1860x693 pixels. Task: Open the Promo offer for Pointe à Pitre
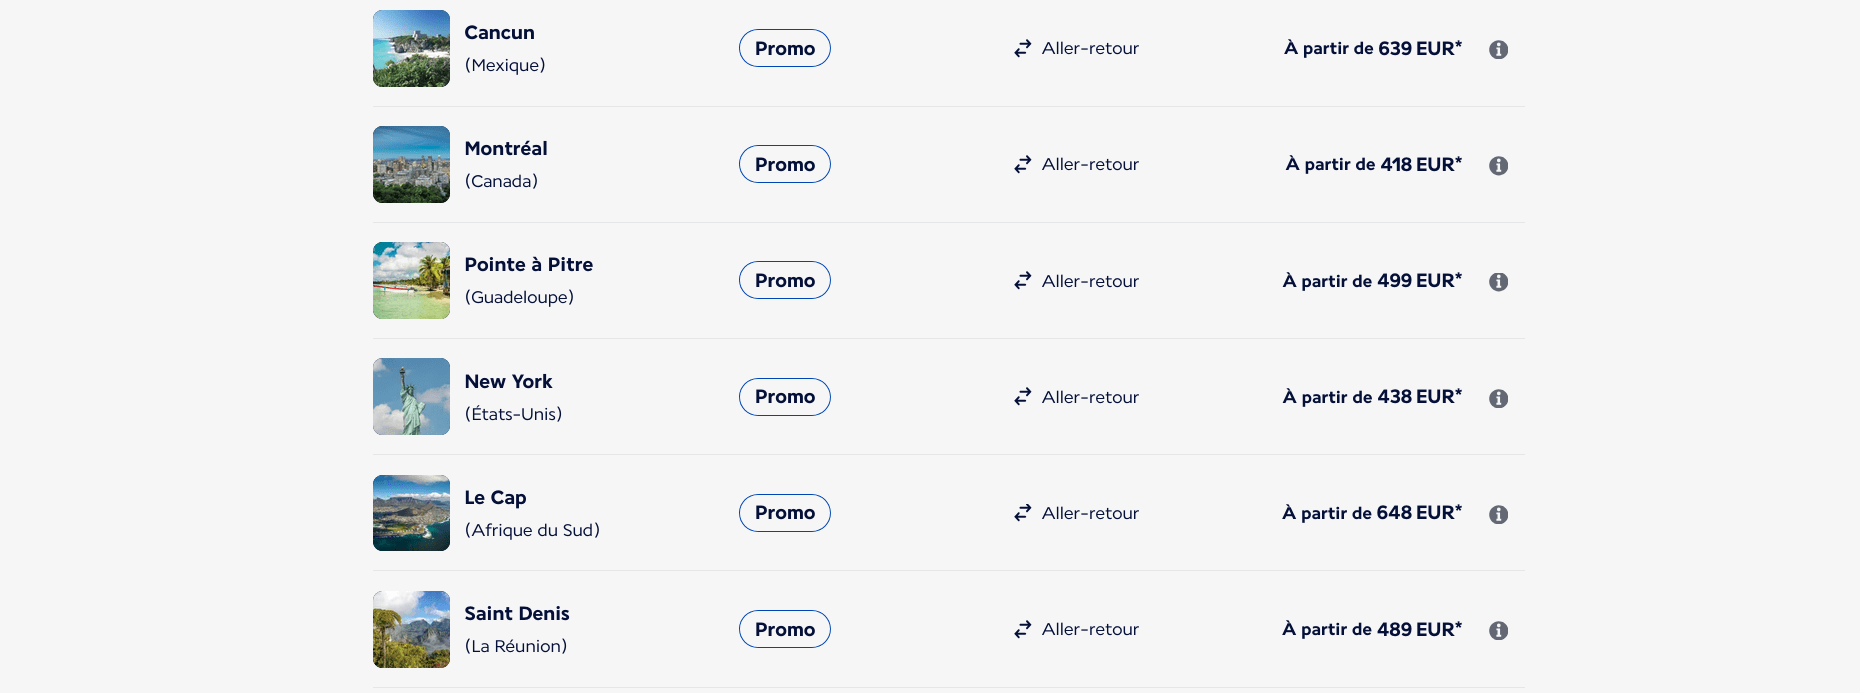(x=785, y=280)
